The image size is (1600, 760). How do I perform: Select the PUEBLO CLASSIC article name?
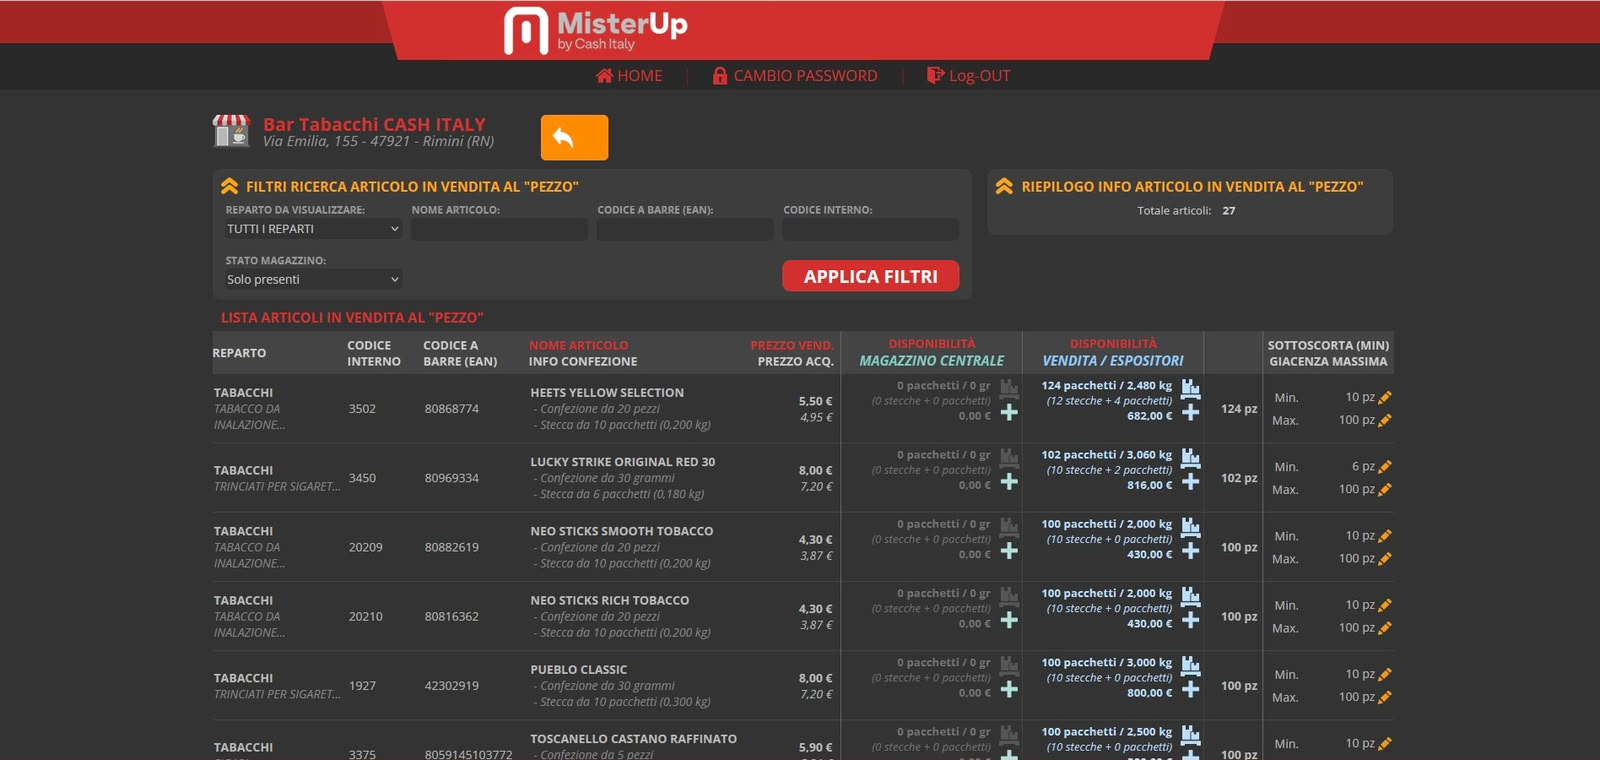579,669
